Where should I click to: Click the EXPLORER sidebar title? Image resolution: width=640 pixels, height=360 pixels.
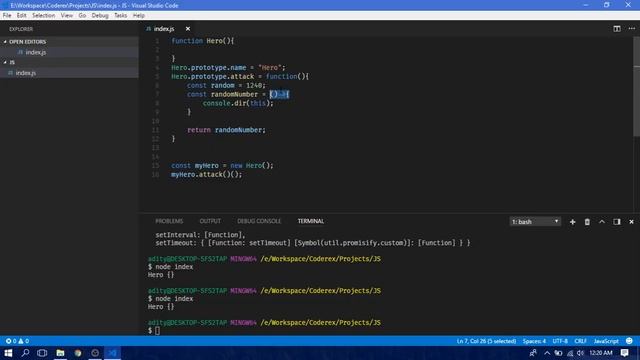point(21,29)
